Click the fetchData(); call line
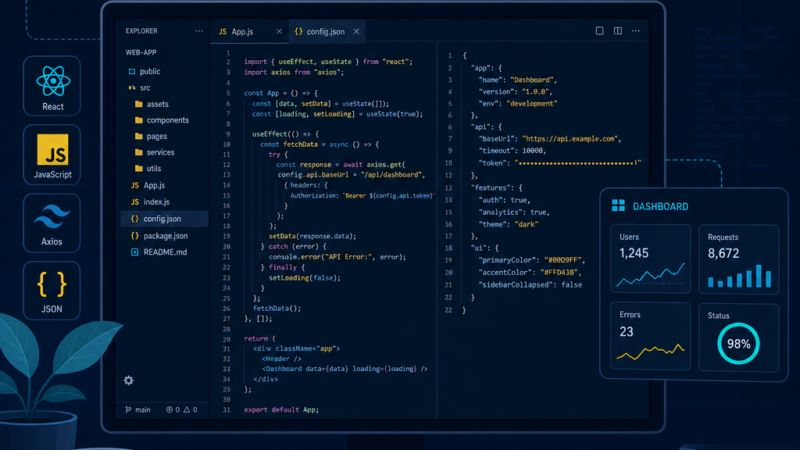 (277, 309)
